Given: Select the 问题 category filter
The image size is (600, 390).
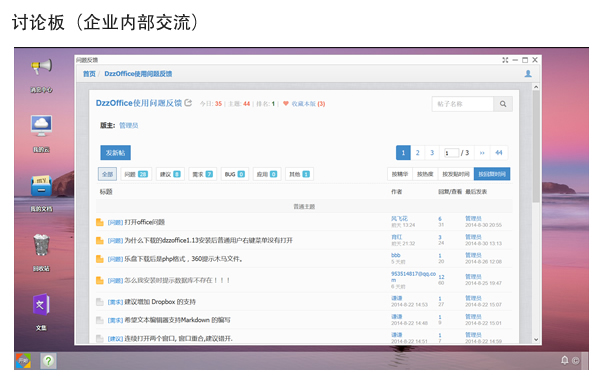Looking at the screenshot, I should coord(136,174).
